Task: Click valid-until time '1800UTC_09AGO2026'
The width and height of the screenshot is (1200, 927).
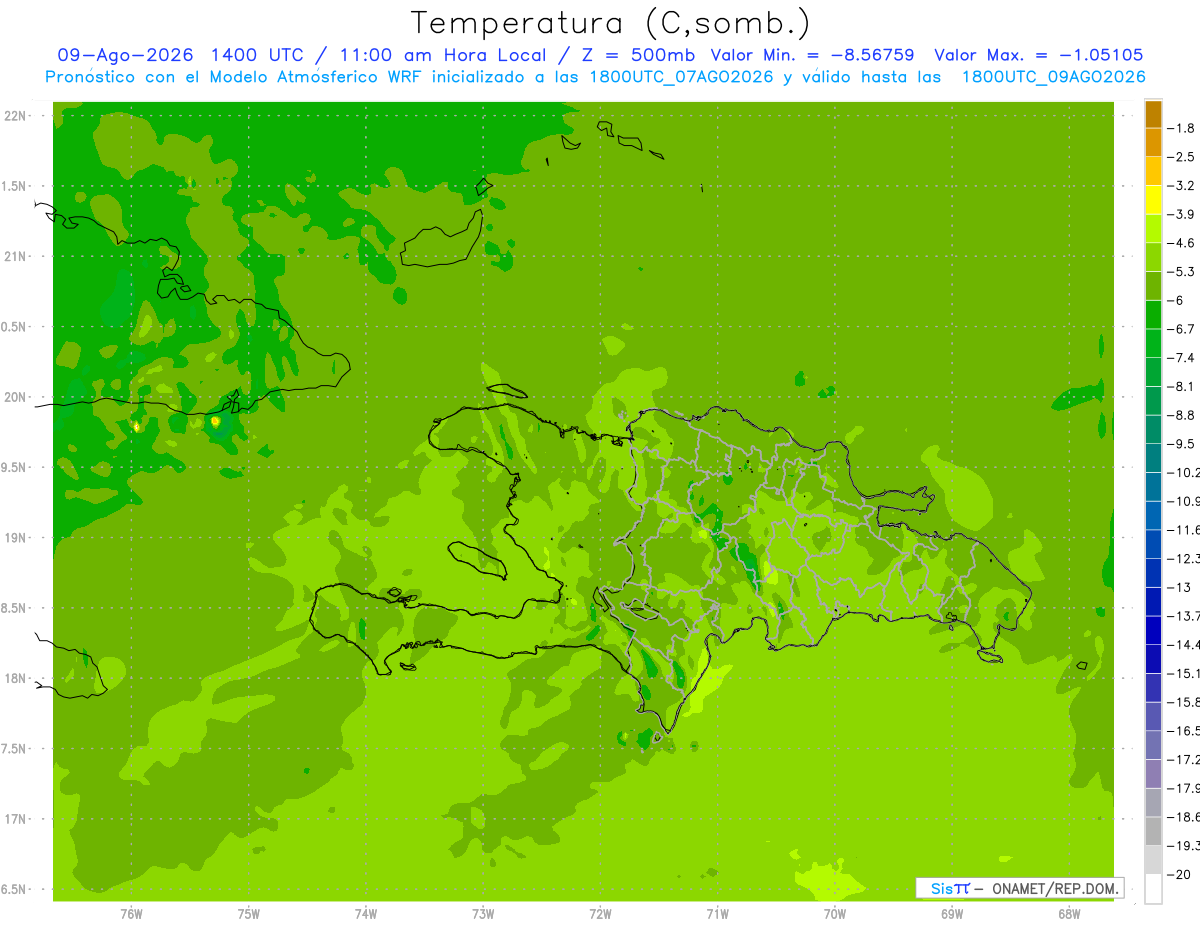Action: (x=1053, y=77)
